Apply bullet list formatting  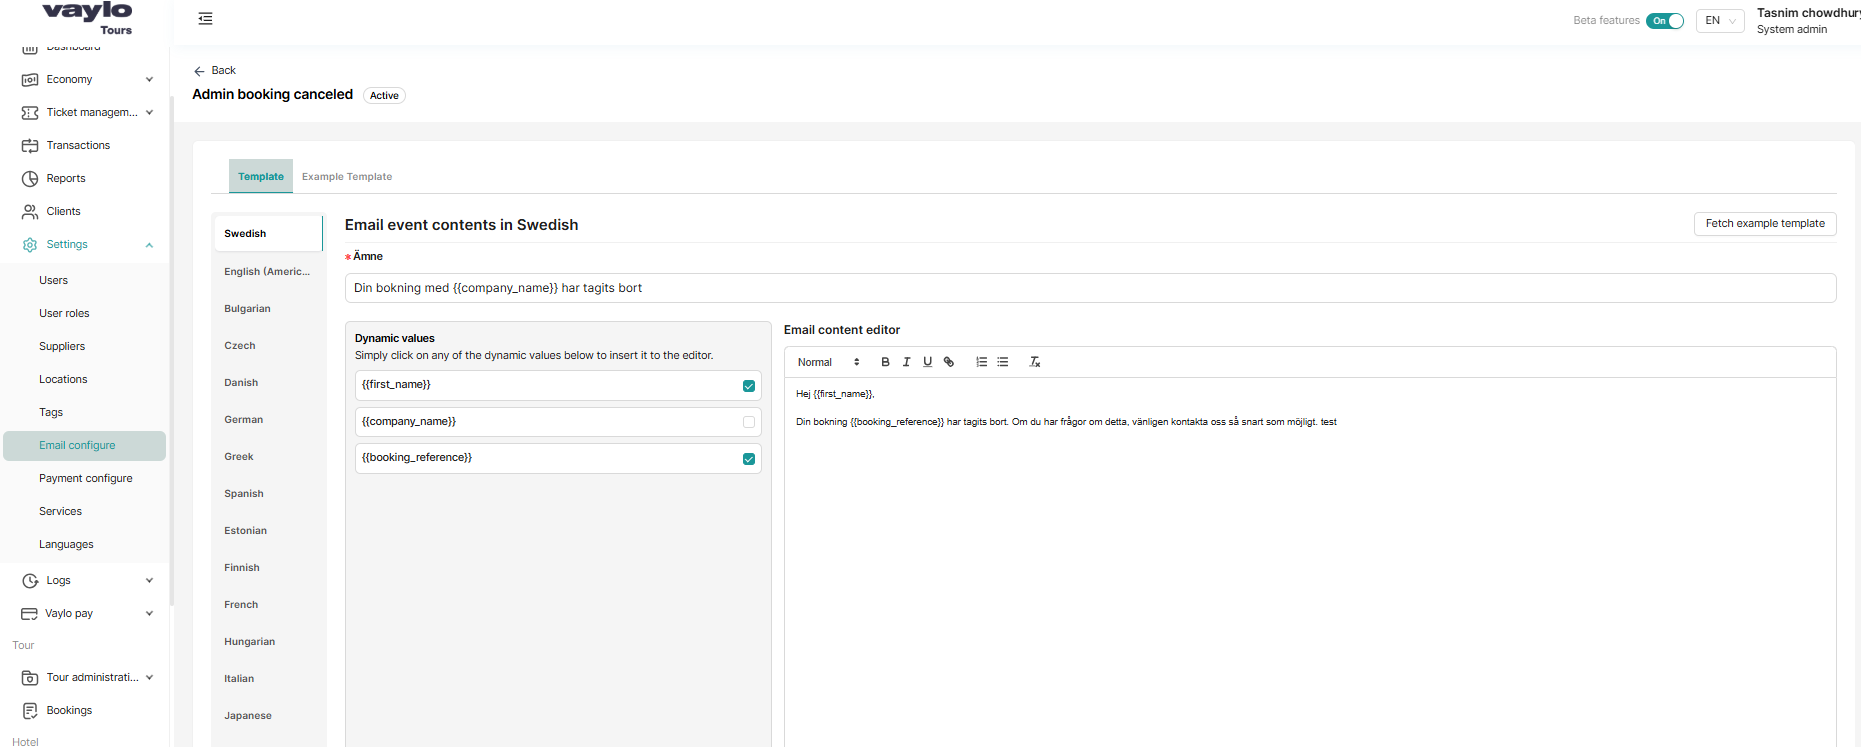click(1003, 362)
